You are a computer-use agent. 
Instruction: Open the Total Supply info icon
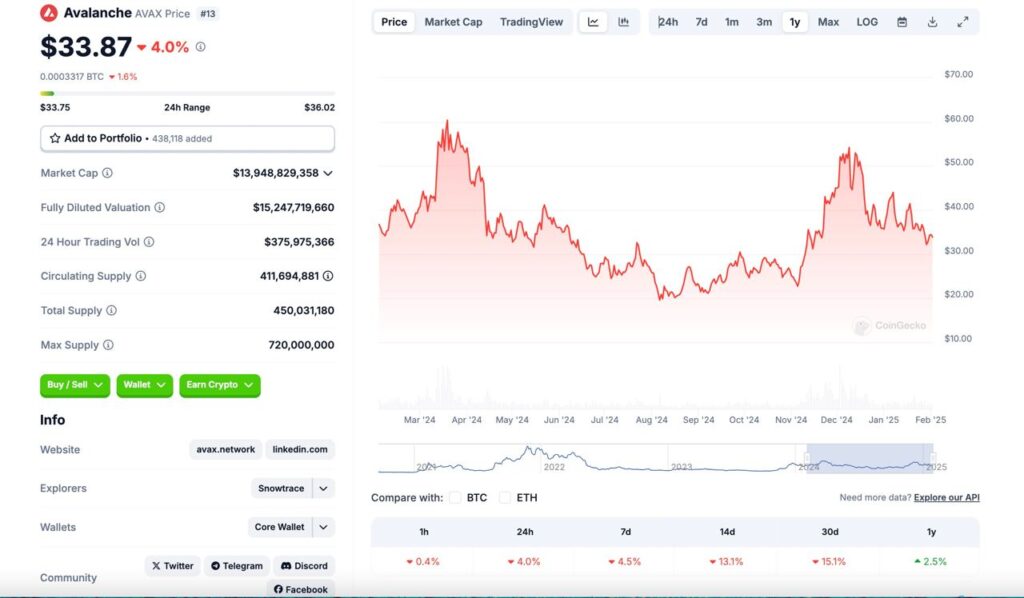112,311
